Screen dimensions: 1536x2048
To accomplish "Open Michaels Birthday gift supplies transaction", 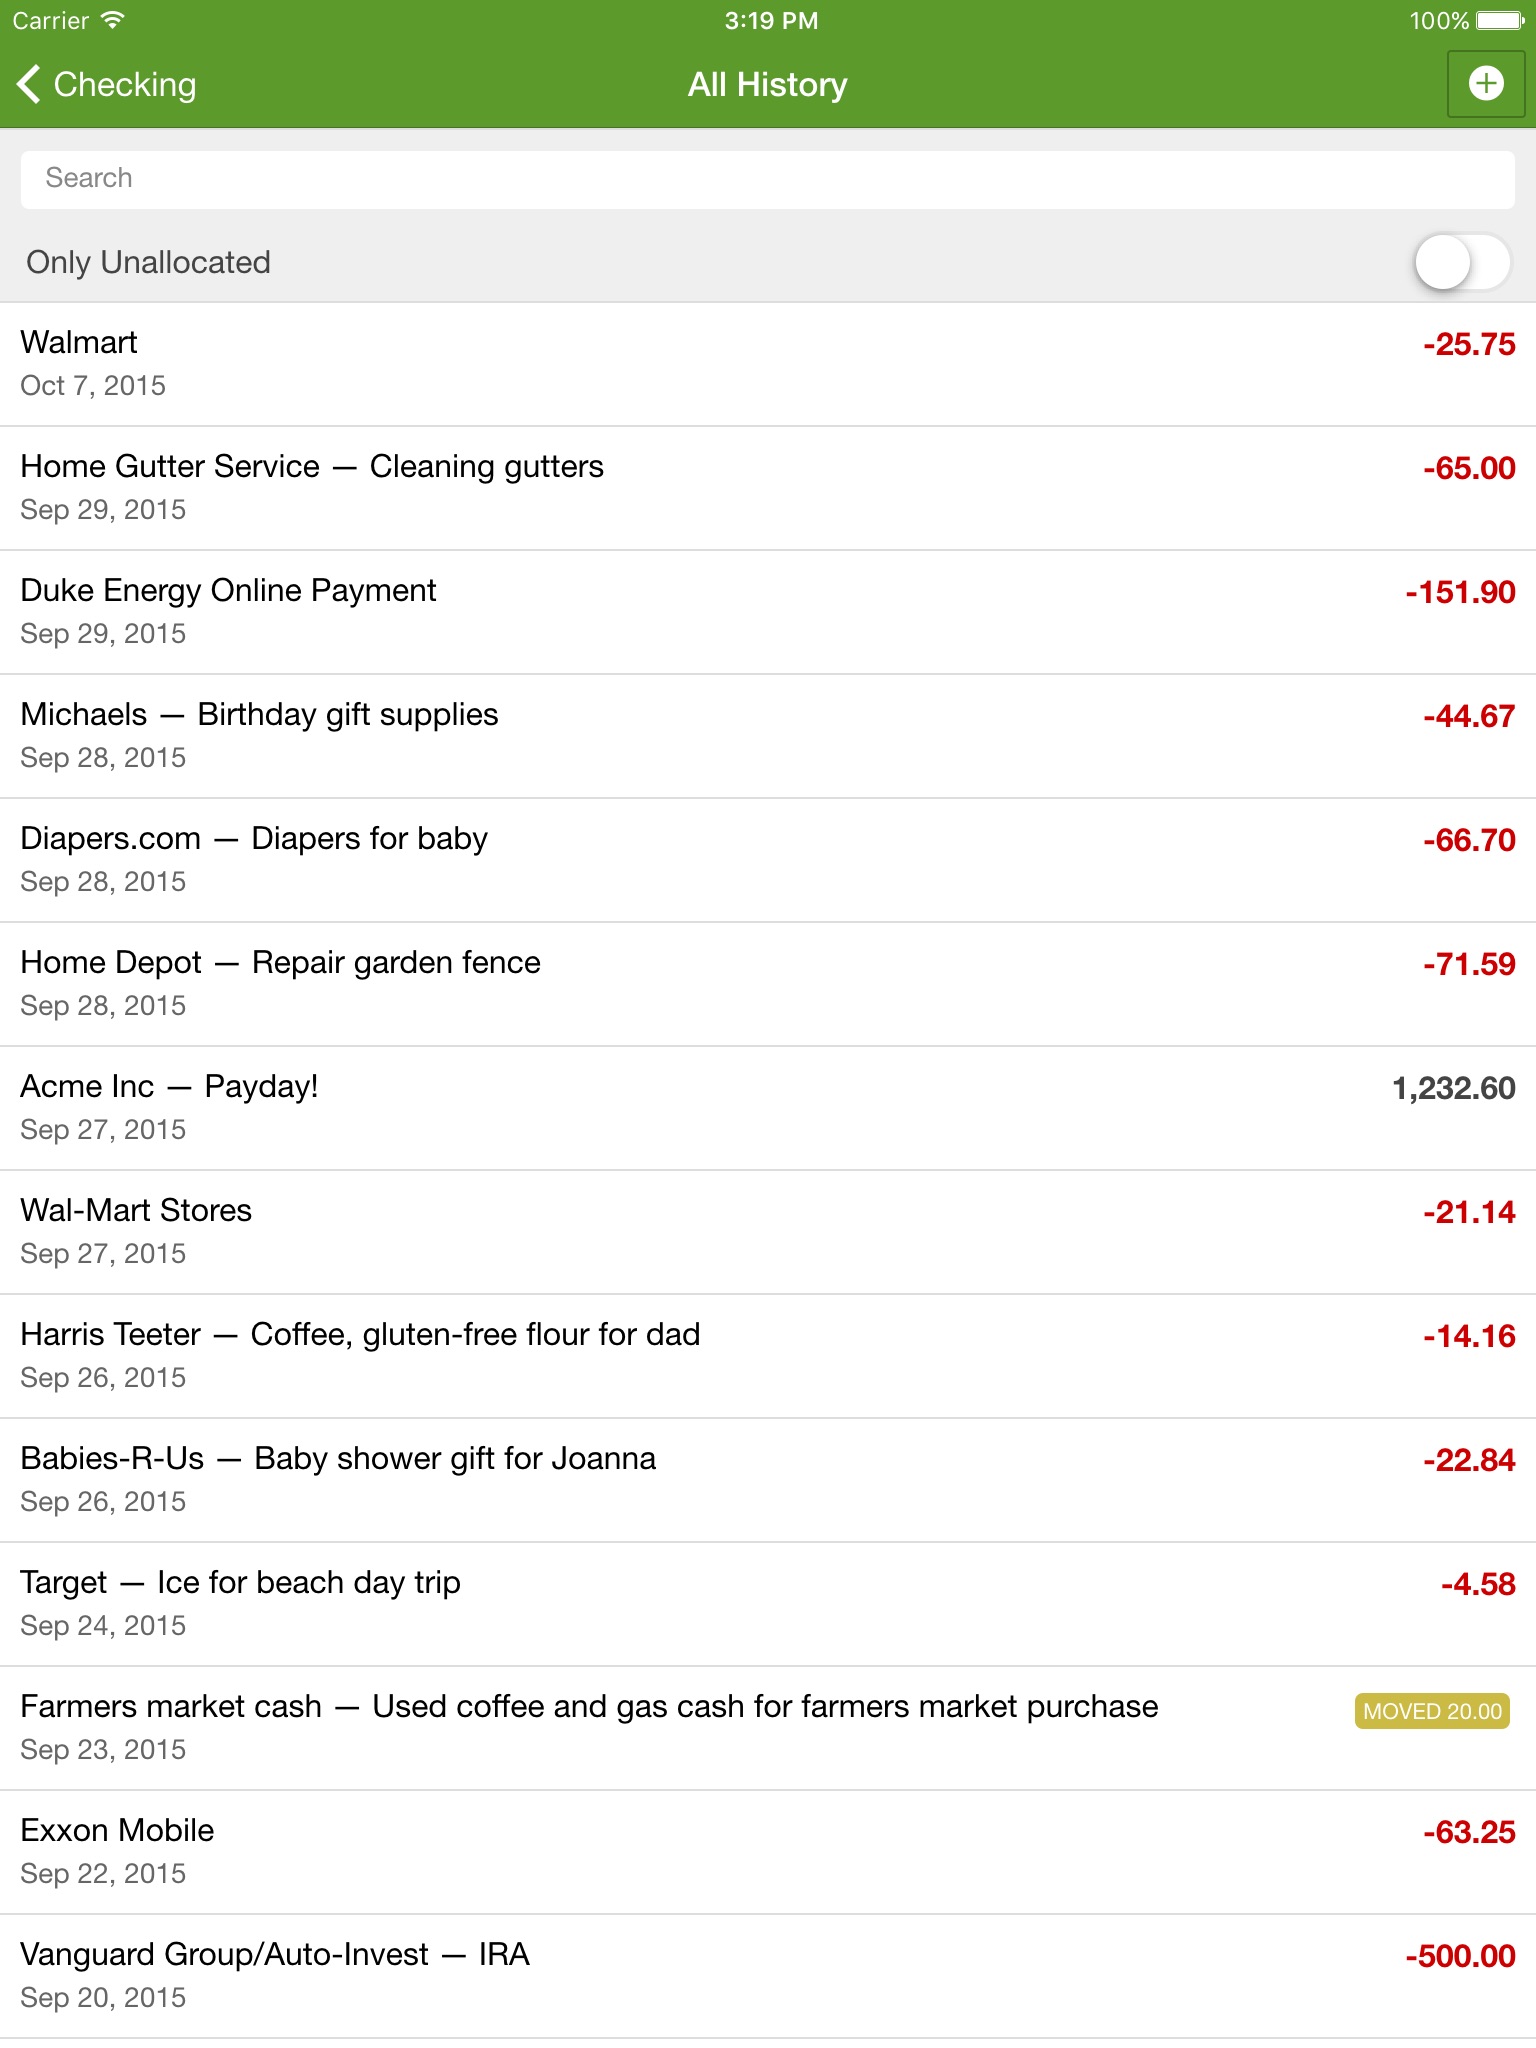I will pyautogui.click(x=768, y=736).
